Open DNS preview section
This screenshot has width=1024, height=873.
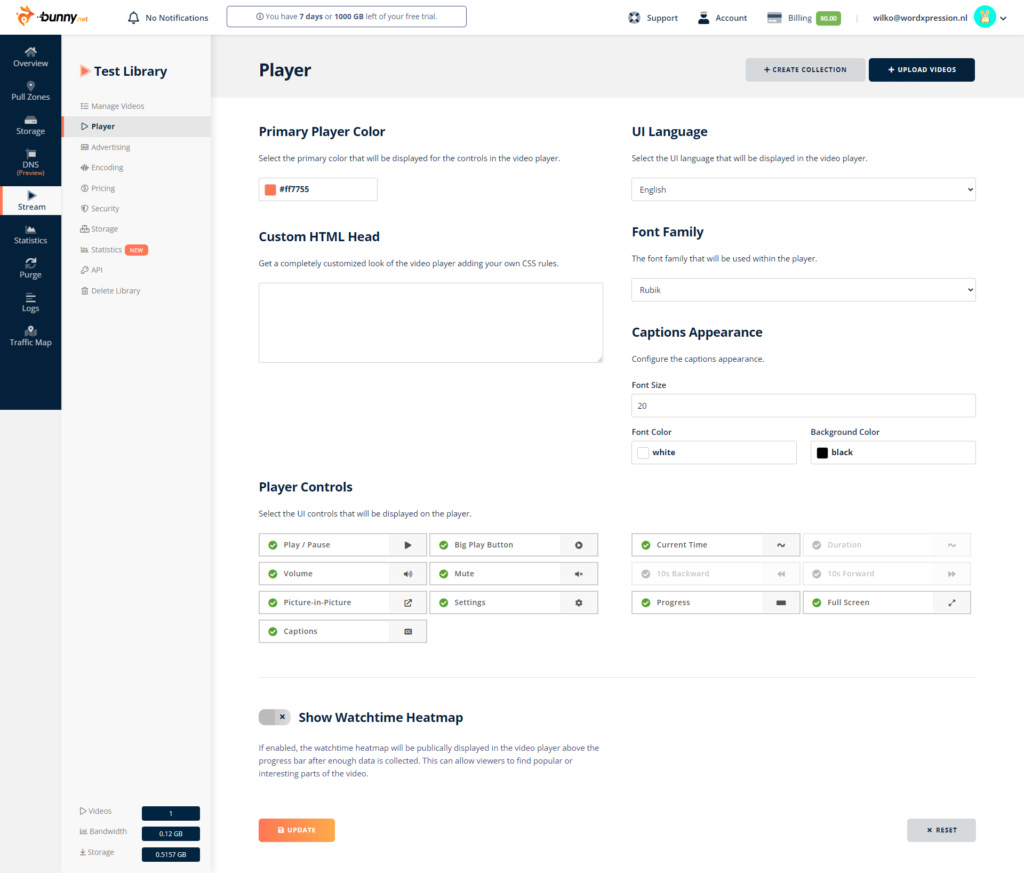pos(31,163)
